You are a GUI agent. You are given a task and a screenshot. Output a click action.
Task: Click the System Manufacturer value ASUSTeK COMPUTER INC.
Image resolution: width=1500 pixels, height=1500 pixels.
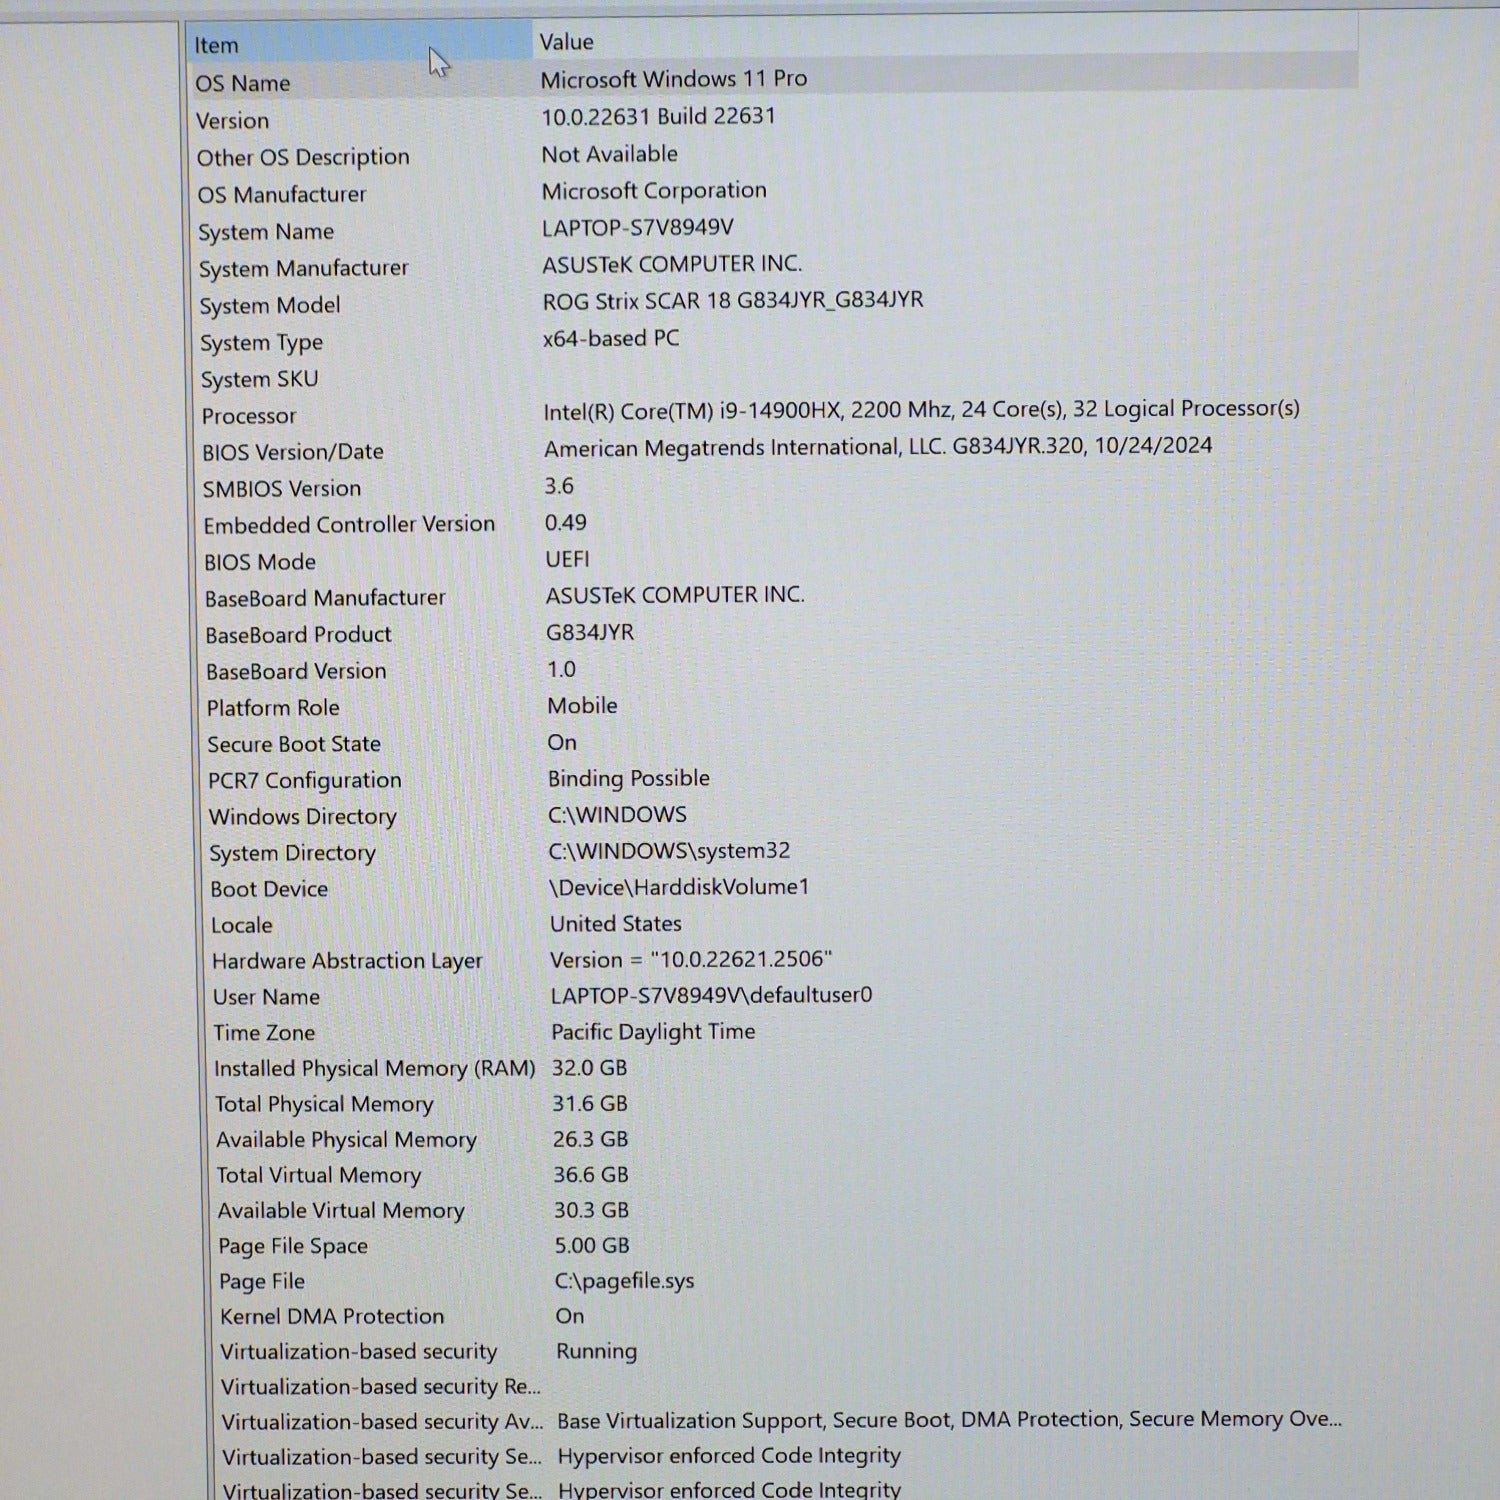672,264
